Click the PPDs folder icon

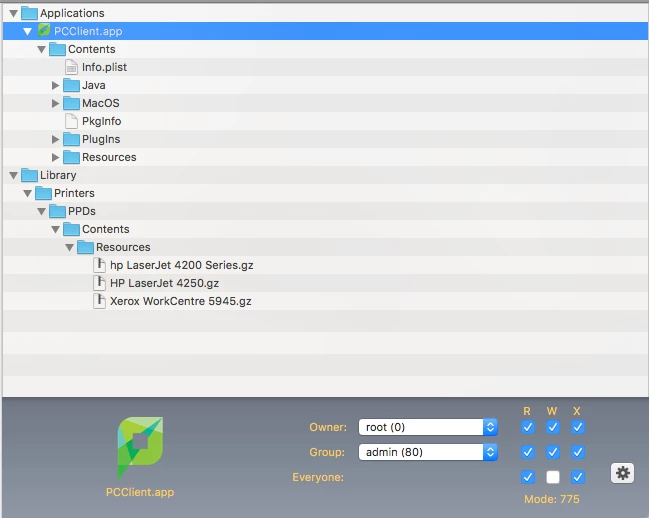(57, 211)
